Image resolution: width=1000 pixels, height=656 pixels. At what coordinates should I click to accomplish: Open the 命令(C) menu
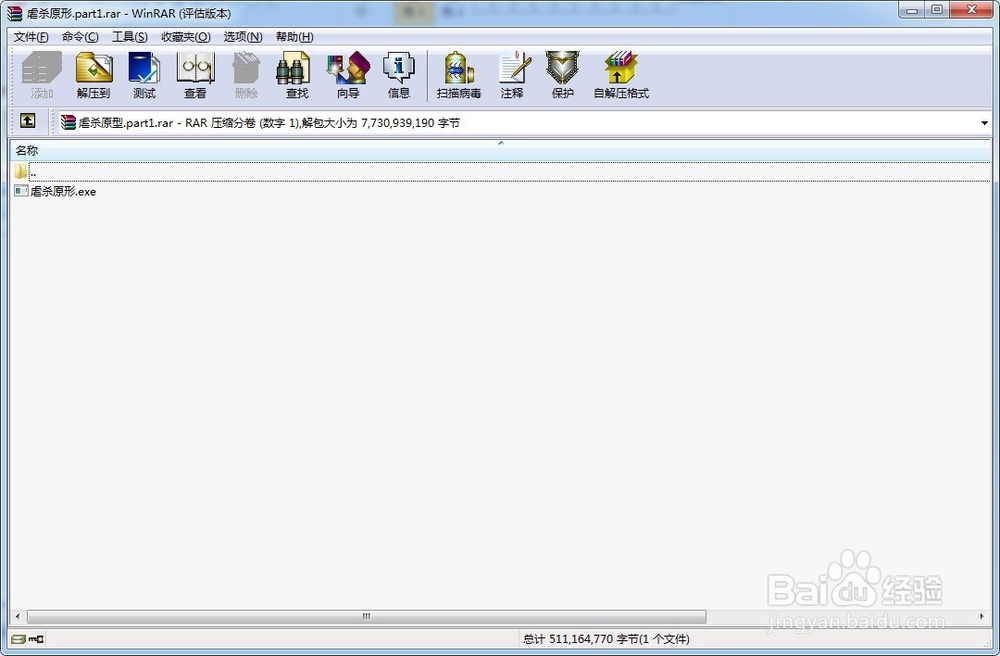[x=80, y=37]
